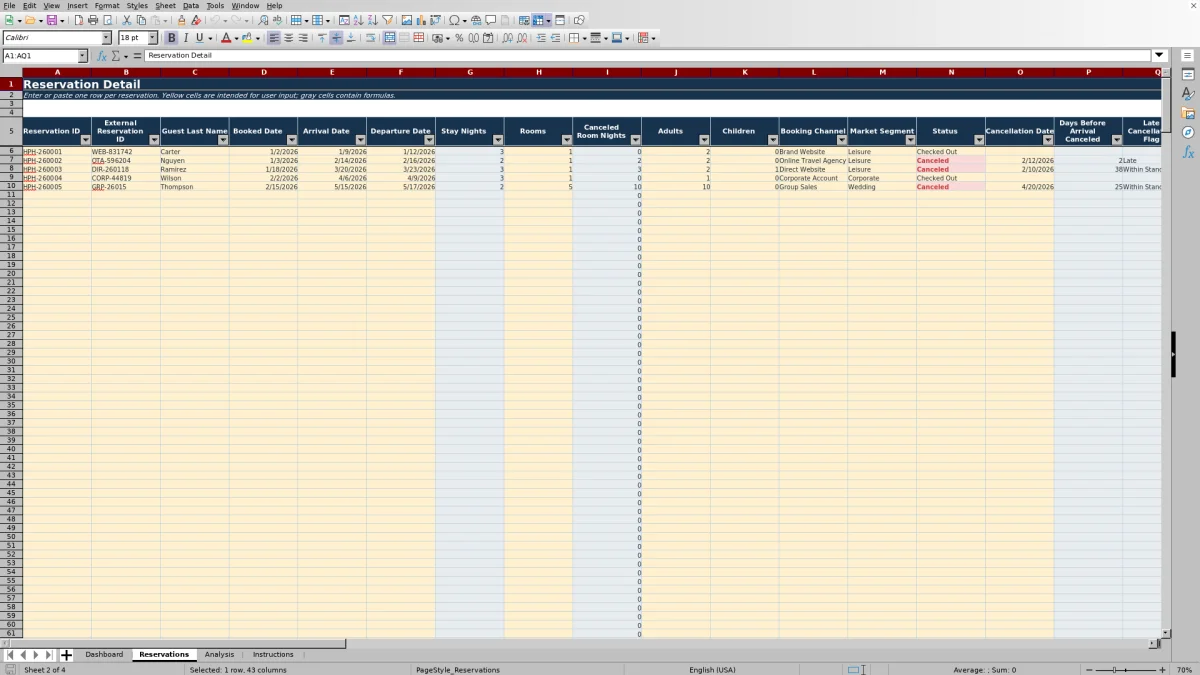Viewport: 1200px width, 675px height.
Task: Click Sort Ascending icon
Action: point(359,20)
